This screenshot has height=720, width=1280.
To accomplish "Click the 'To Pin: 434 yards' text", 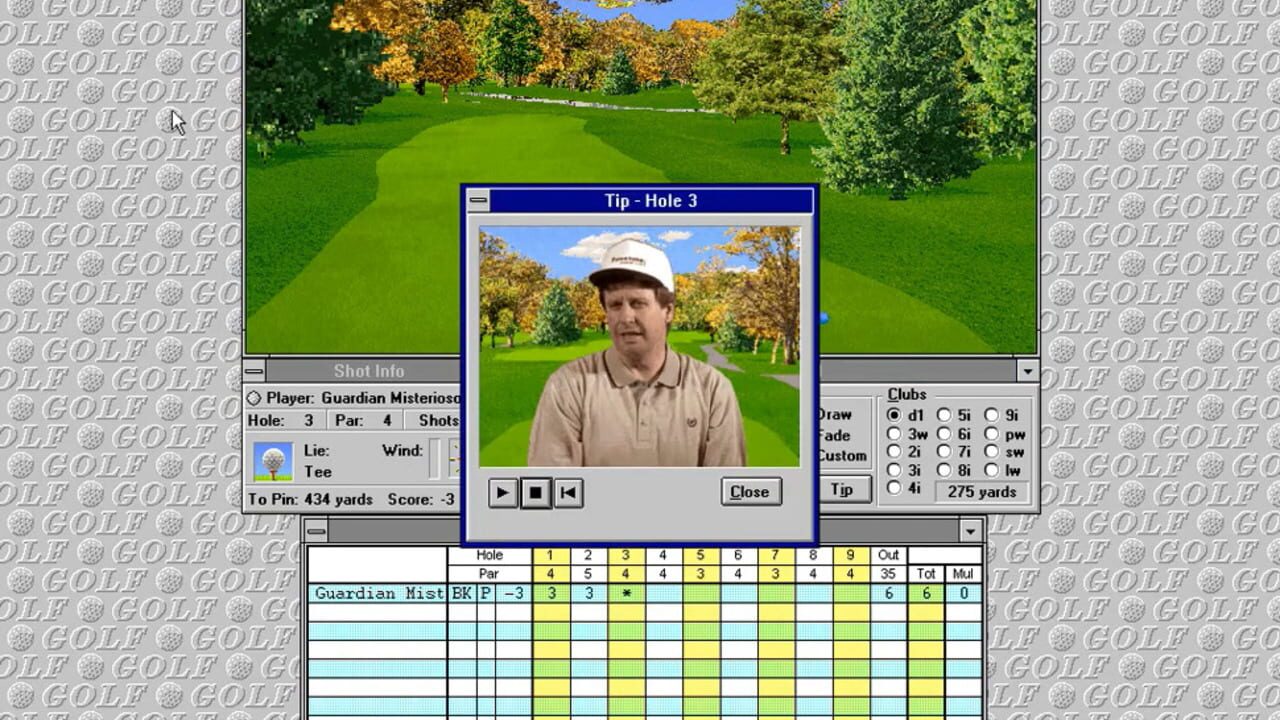I will [310, 499].
